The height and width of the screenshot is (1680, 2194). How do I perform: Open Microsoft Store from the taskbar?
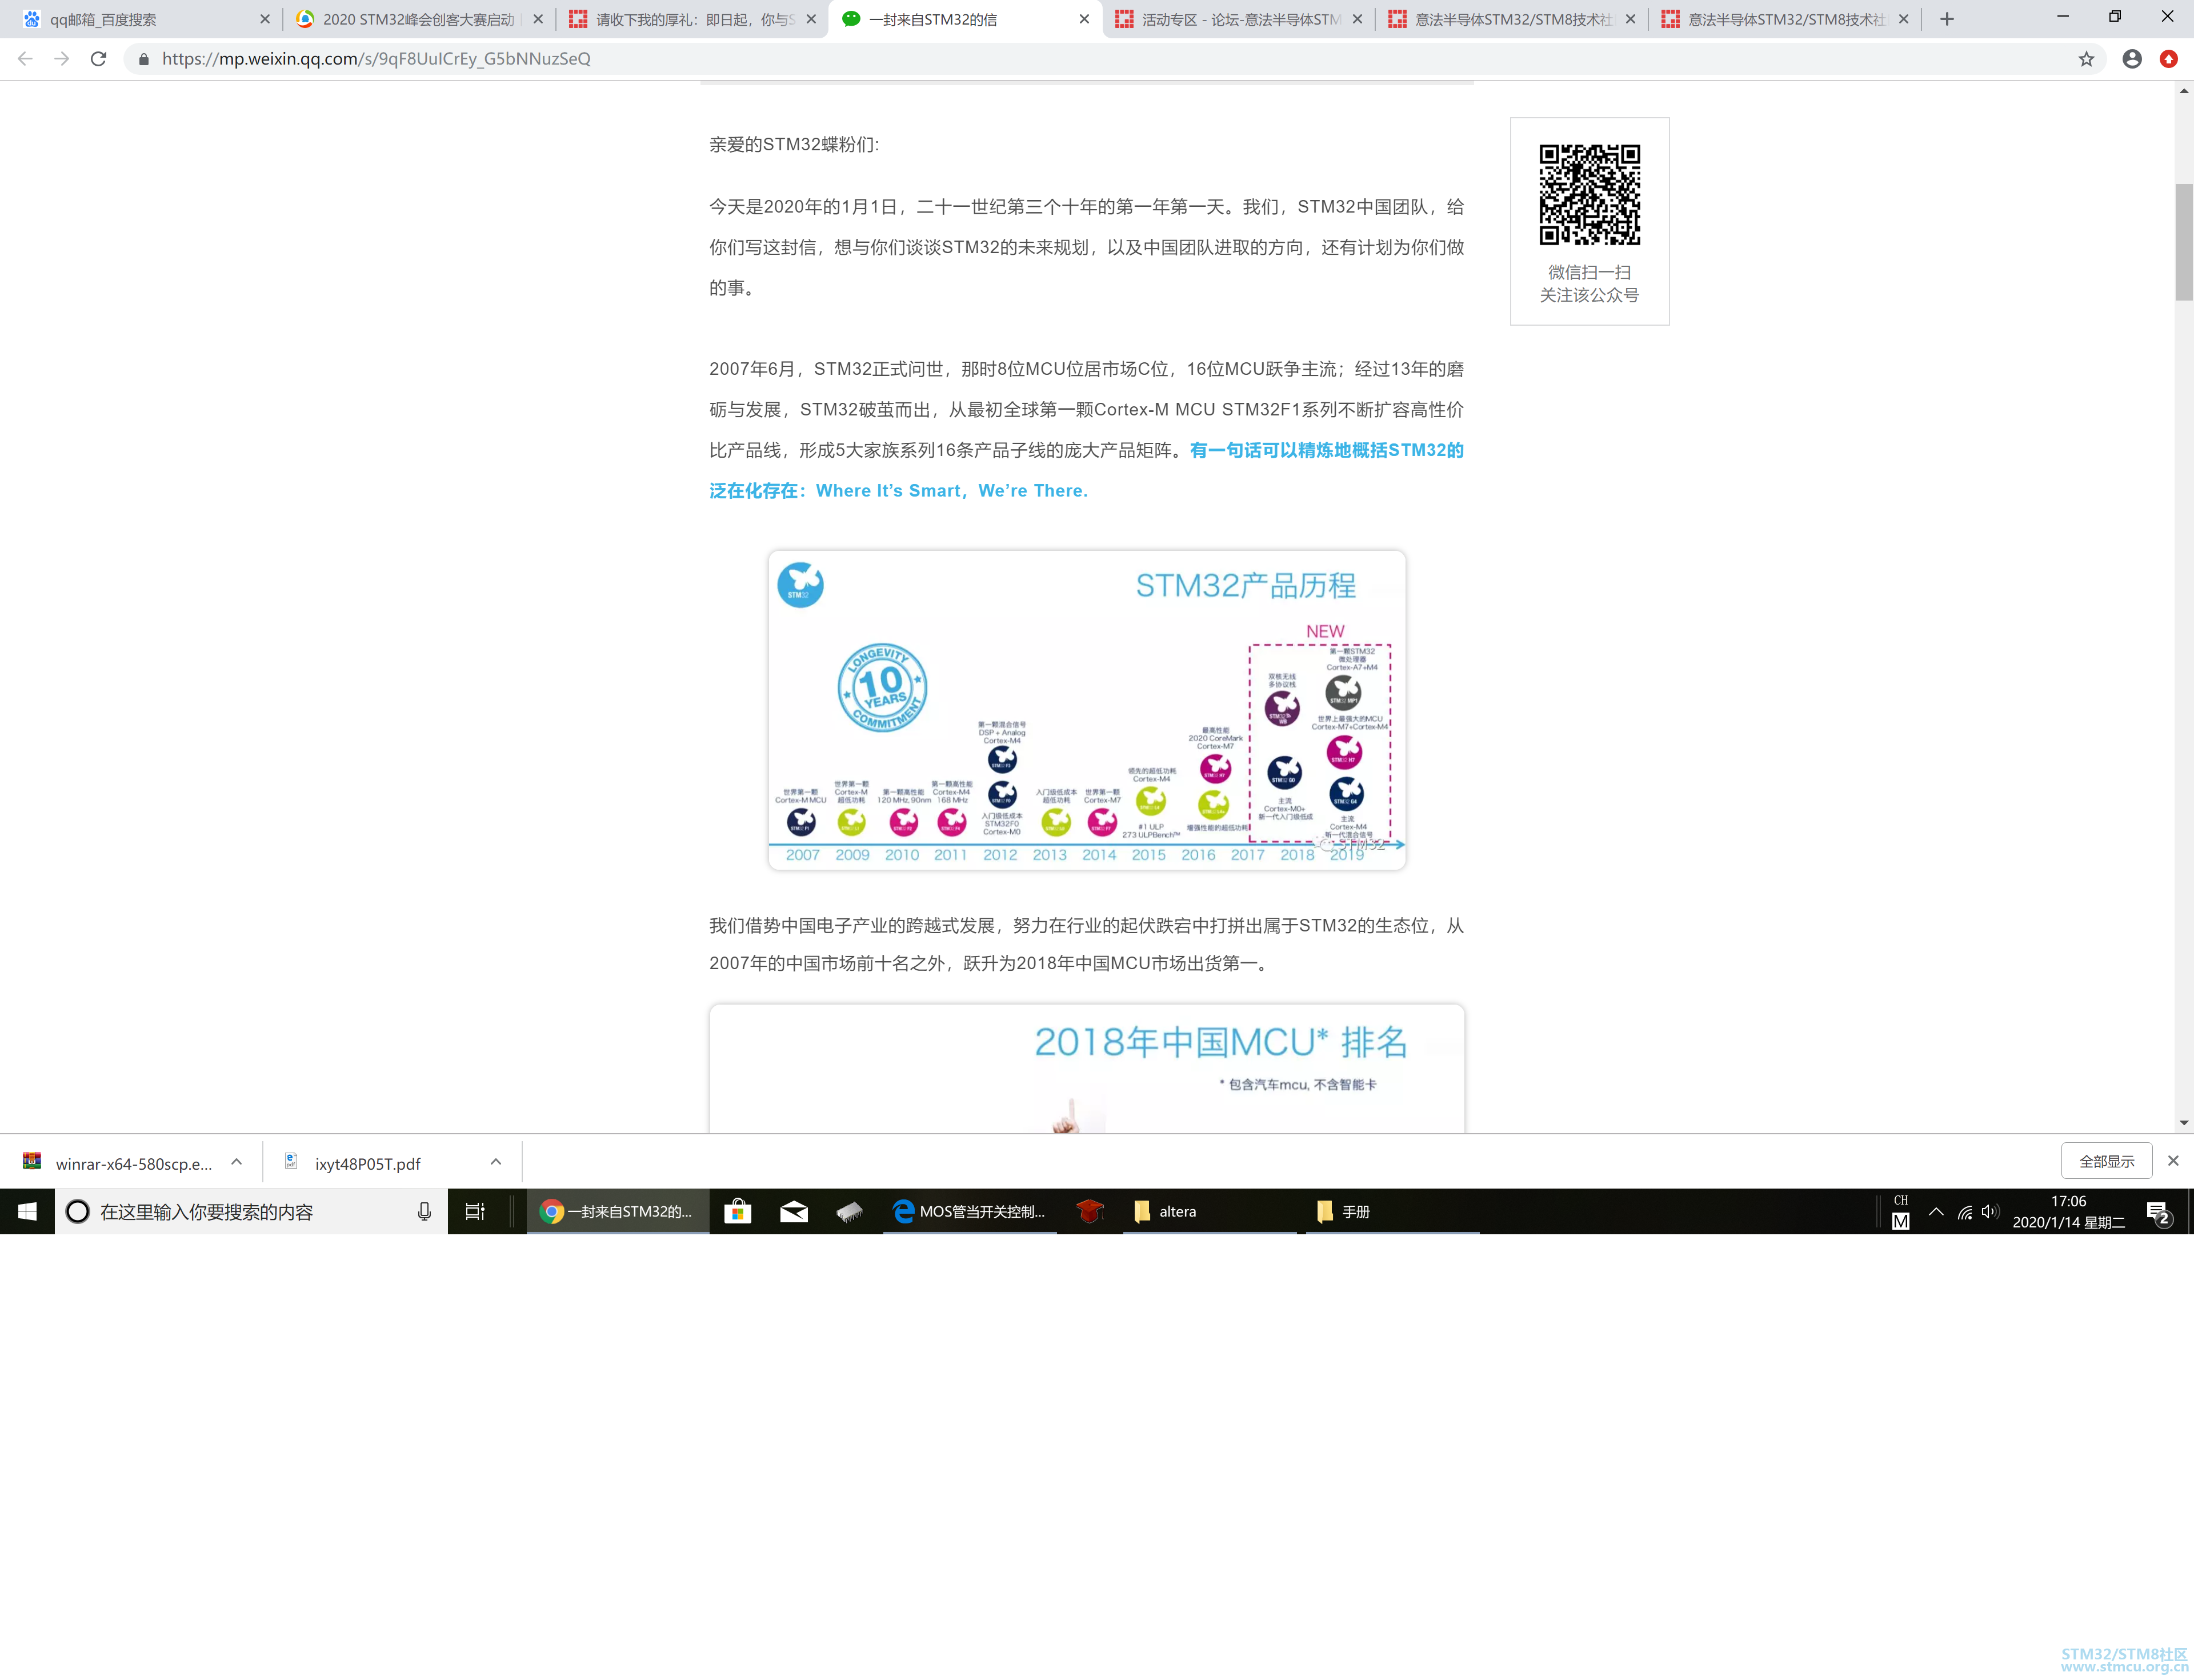point(738,1211)
